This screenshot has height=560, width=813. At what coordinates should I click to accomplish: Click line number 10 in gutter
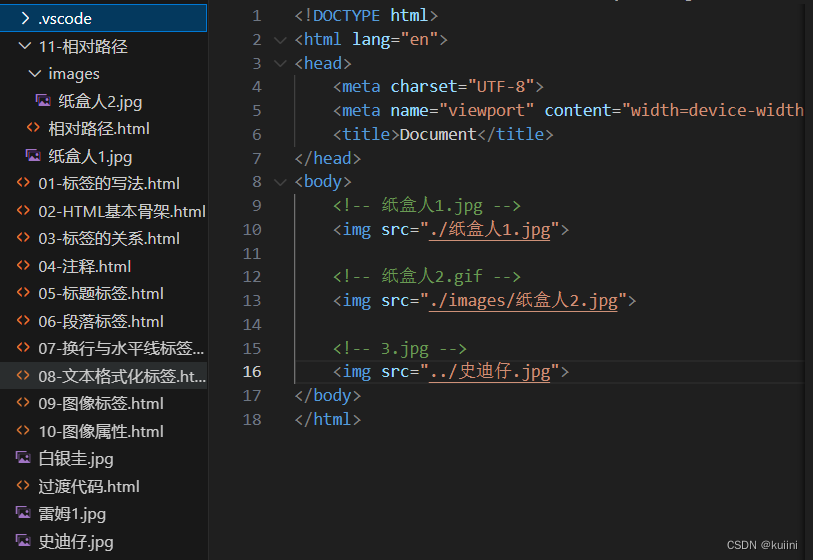tap(252, 230)
